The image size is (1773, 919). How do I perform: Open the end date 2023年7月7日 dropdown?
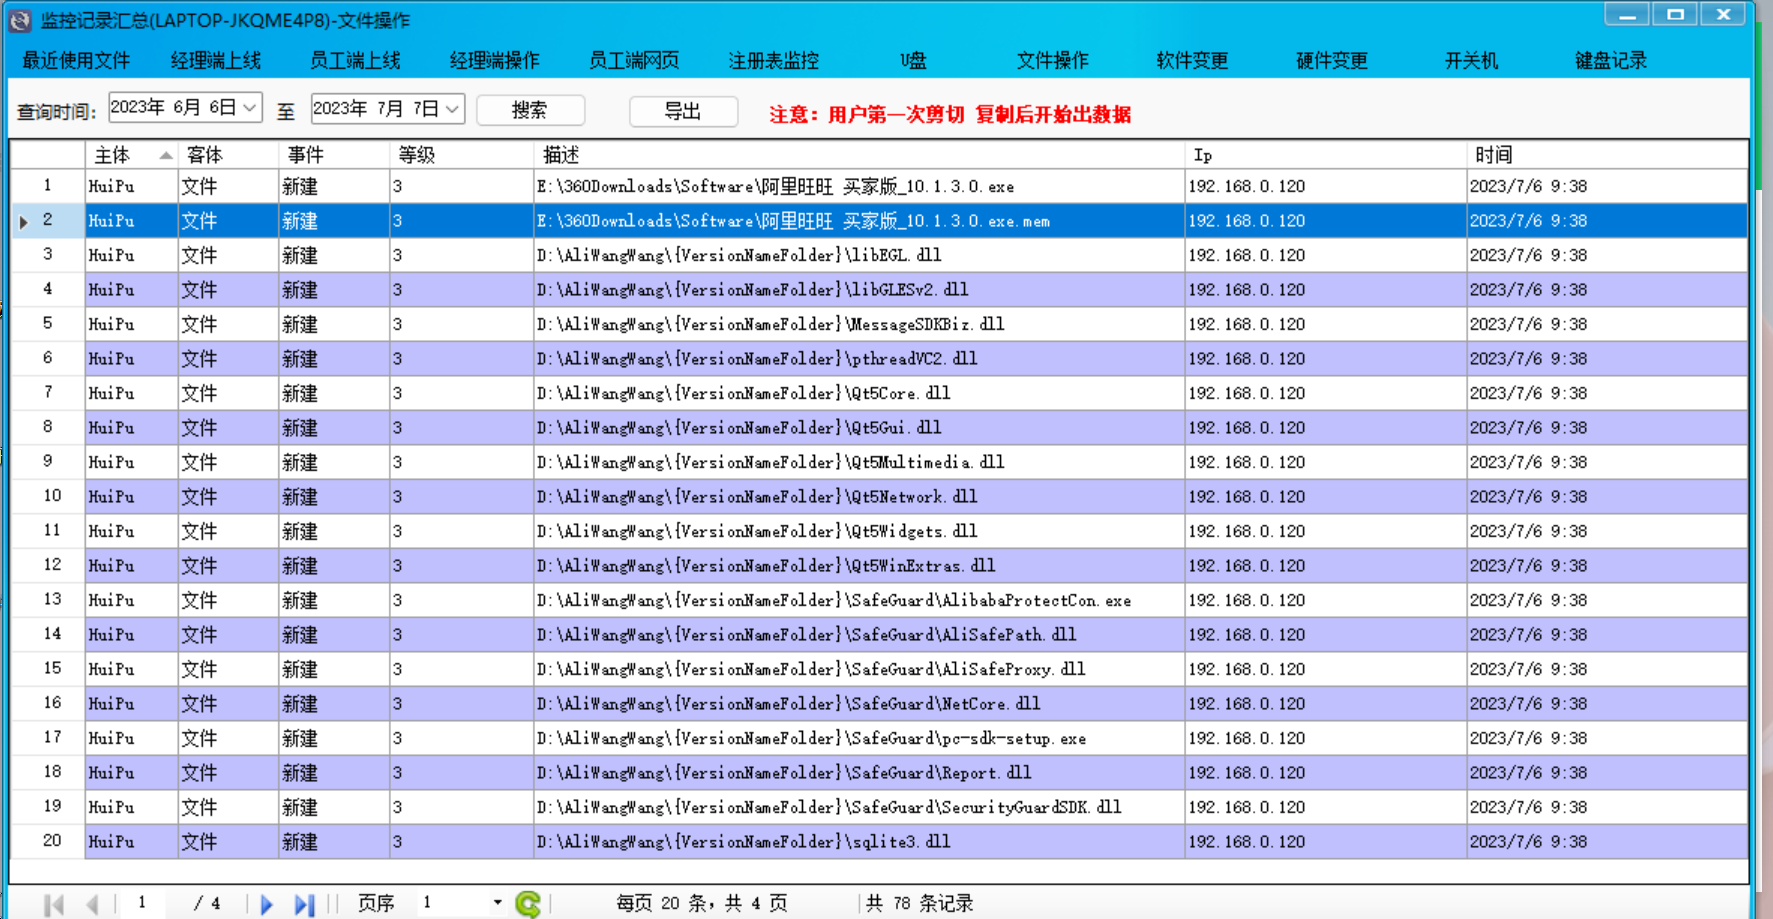point(452,108)
